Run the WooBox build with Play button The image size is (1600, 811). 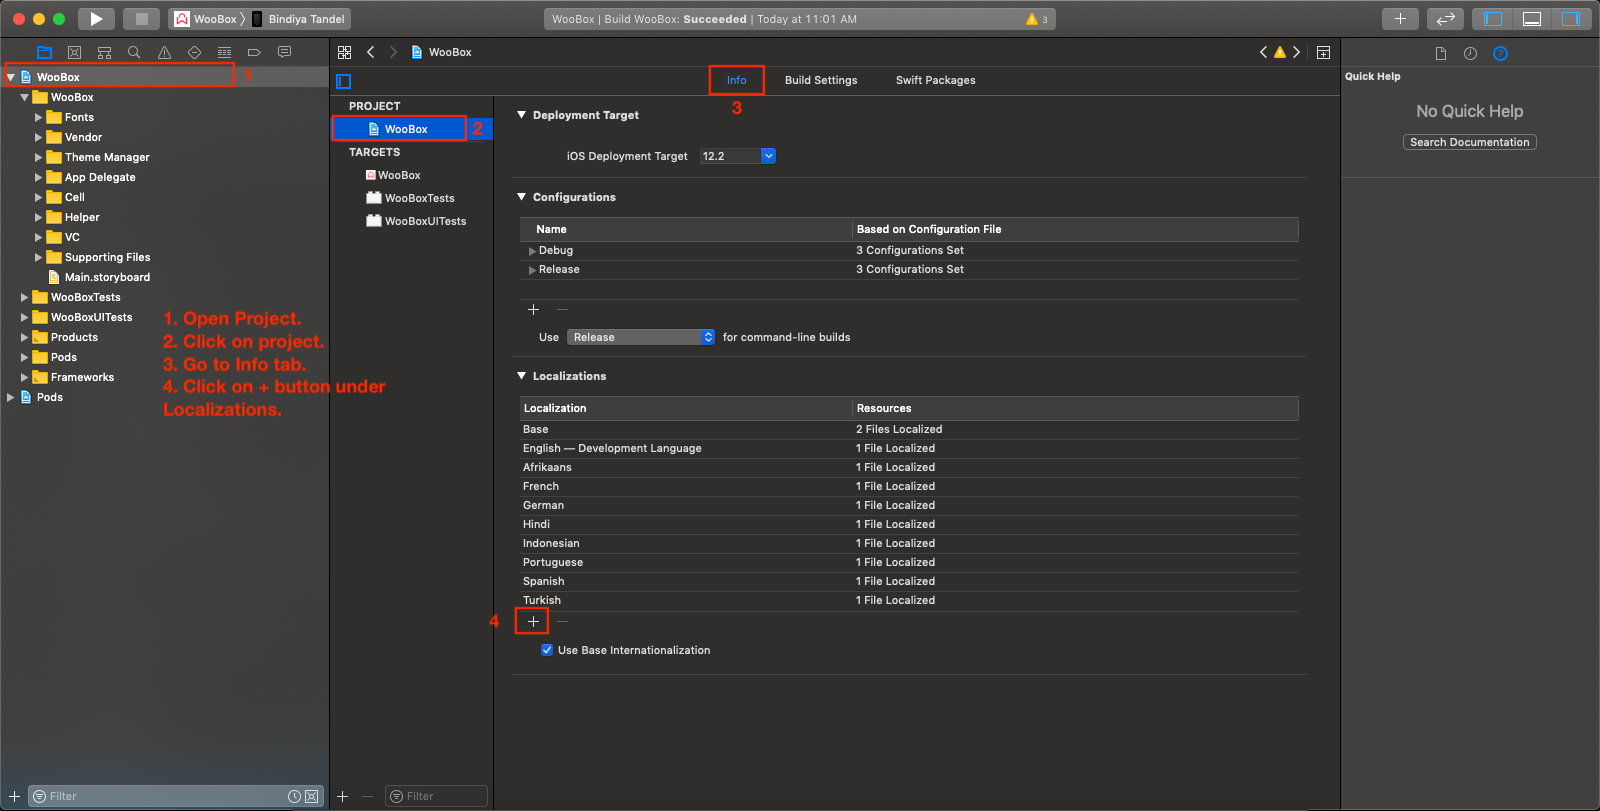tap(96, 19)
